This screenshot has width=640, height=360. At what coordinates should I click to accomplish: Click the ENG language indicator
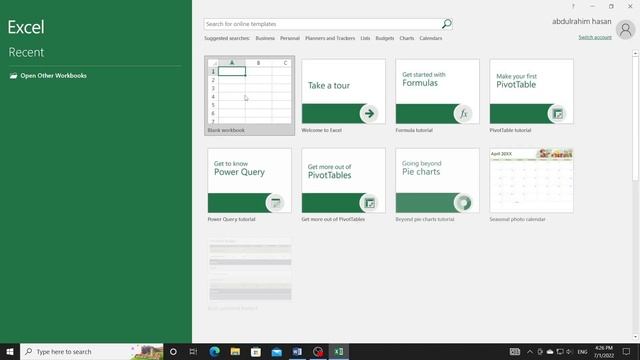pyautogui.click(x=582, y=351)
